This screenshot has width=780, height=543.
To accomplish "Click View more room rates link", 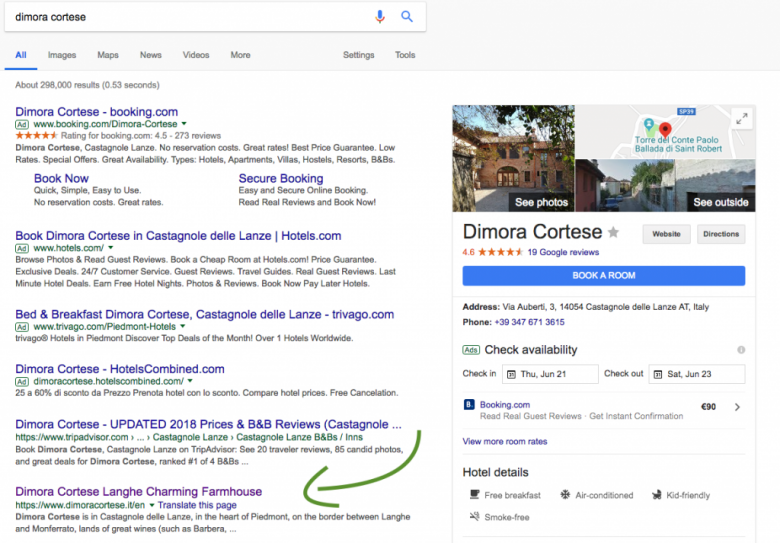I will point(505,441).
